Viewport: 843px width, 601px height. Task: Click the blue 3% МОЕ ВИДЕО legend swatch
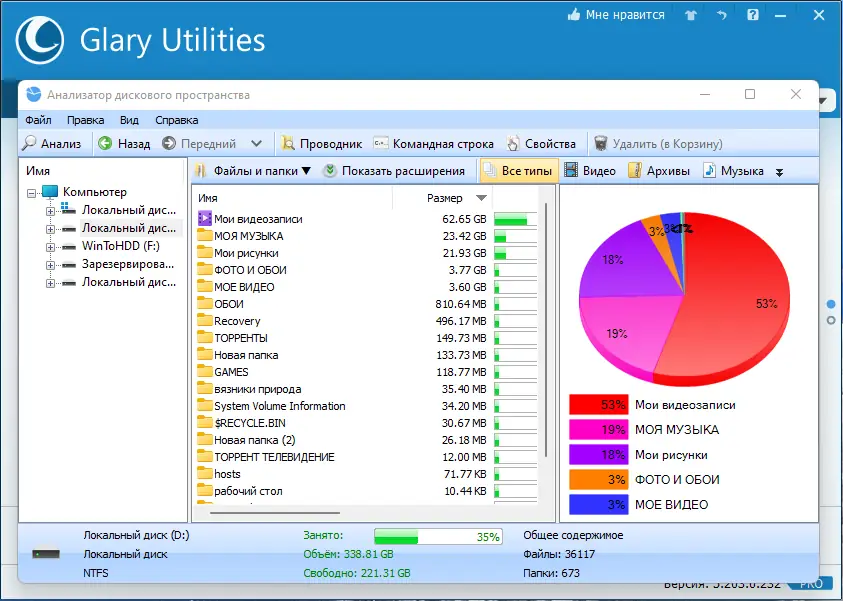coord(598,505)
